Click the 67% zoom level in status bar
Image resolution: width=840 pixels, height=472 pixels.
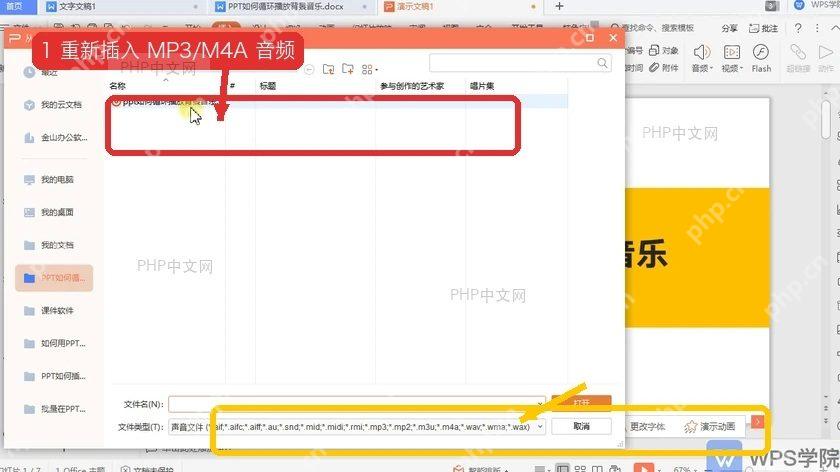tap(682, 469)
